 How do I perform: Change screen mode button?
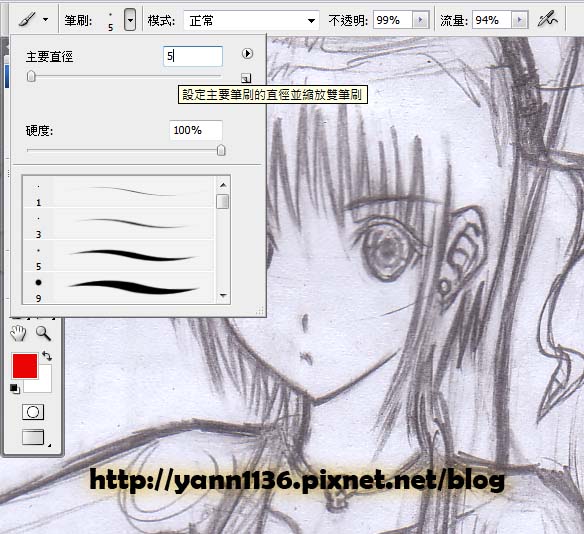point(34,437)
